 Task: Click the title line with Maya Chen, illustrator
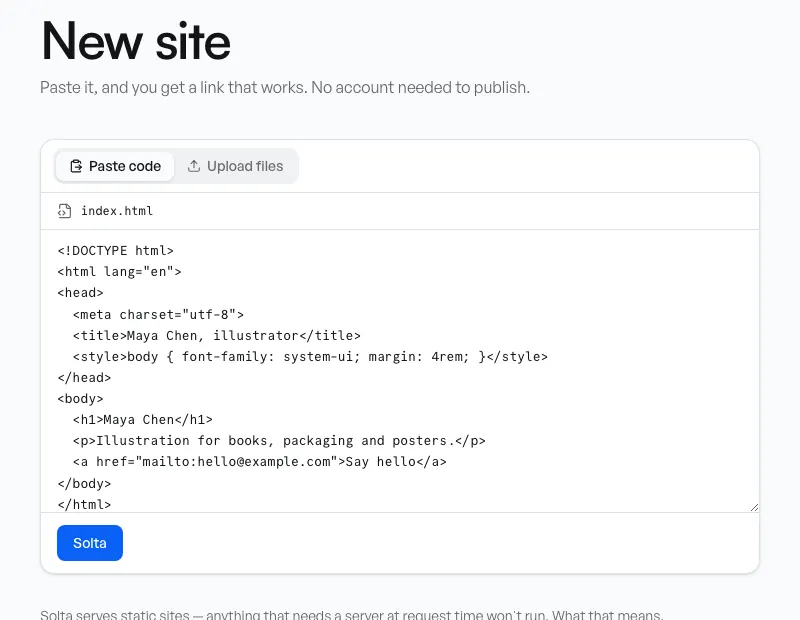click(x=217, y=335)
